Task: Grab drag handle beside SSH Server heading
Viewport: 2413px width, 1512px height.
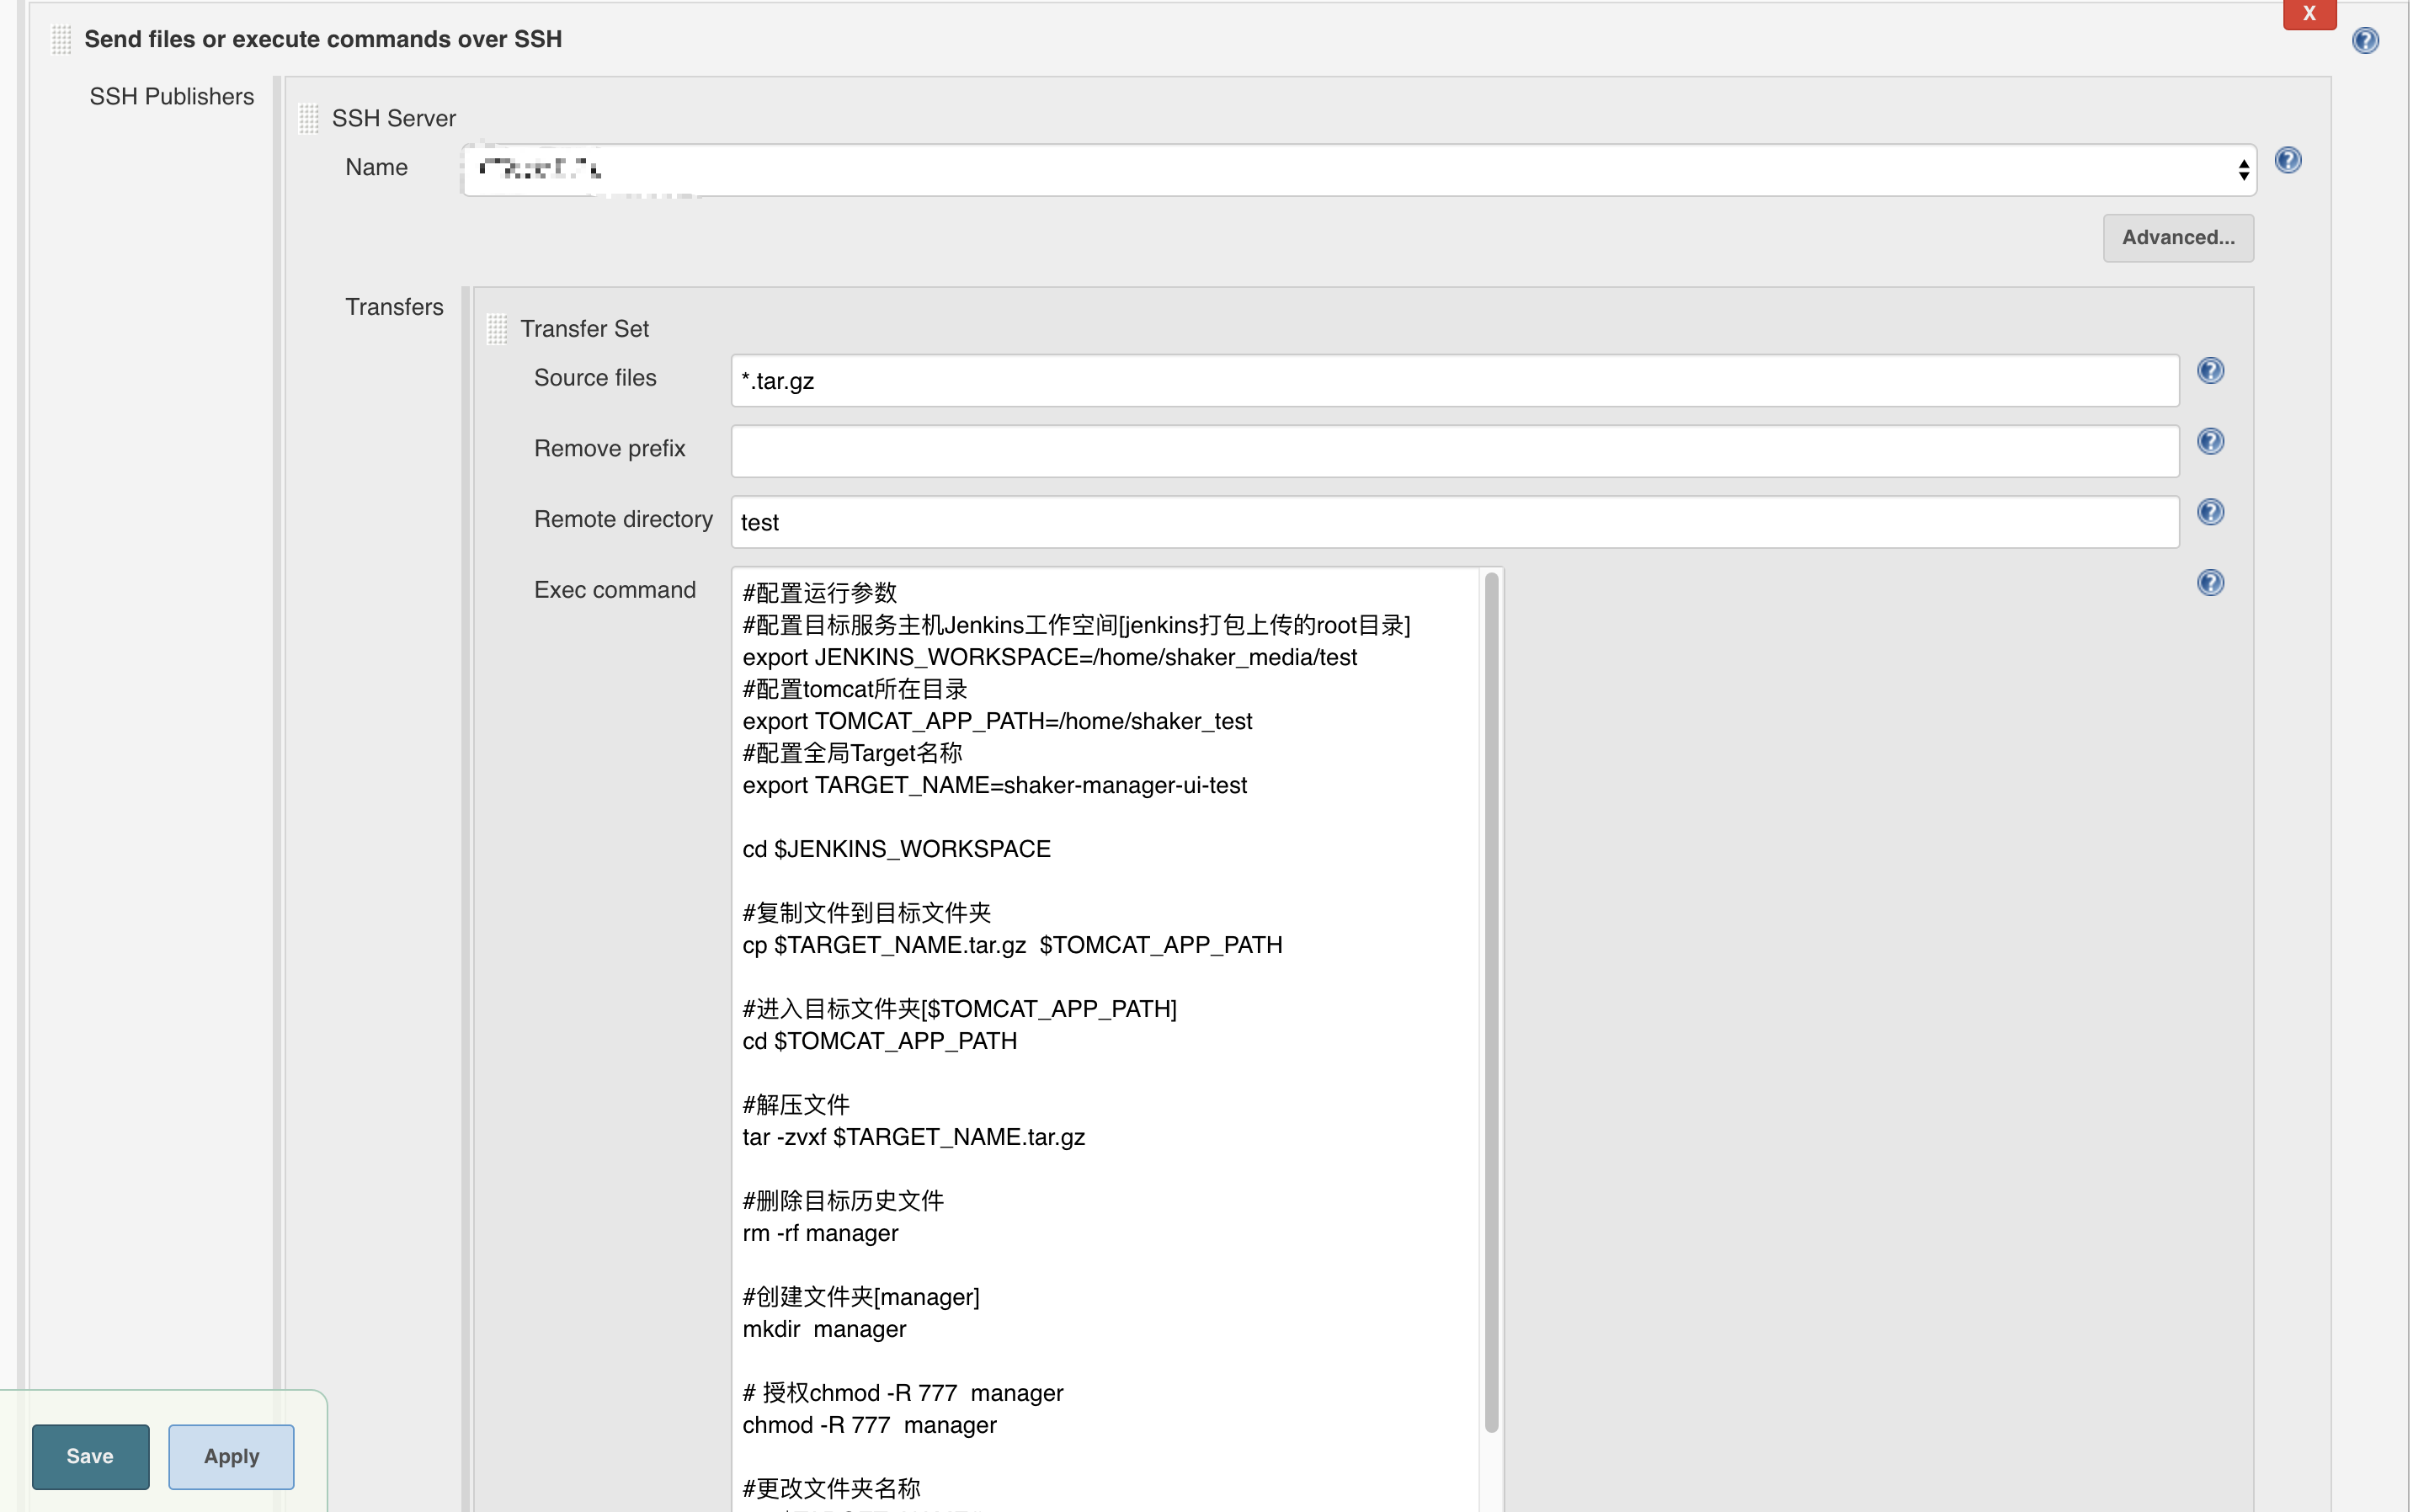Action: point(308,119)
